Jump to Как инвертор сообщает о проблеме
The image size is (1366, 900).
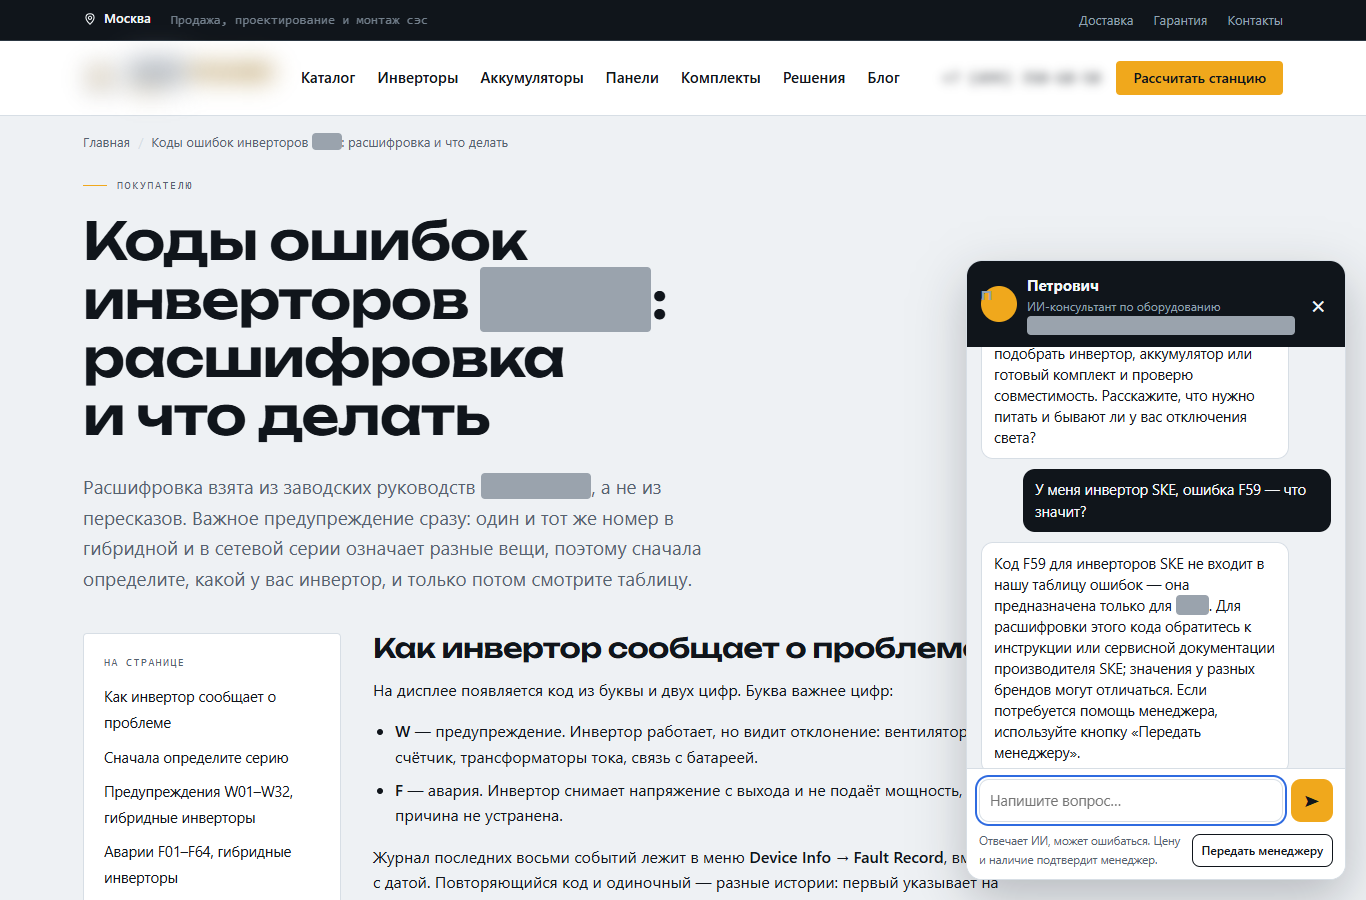(x=190, y=710)
